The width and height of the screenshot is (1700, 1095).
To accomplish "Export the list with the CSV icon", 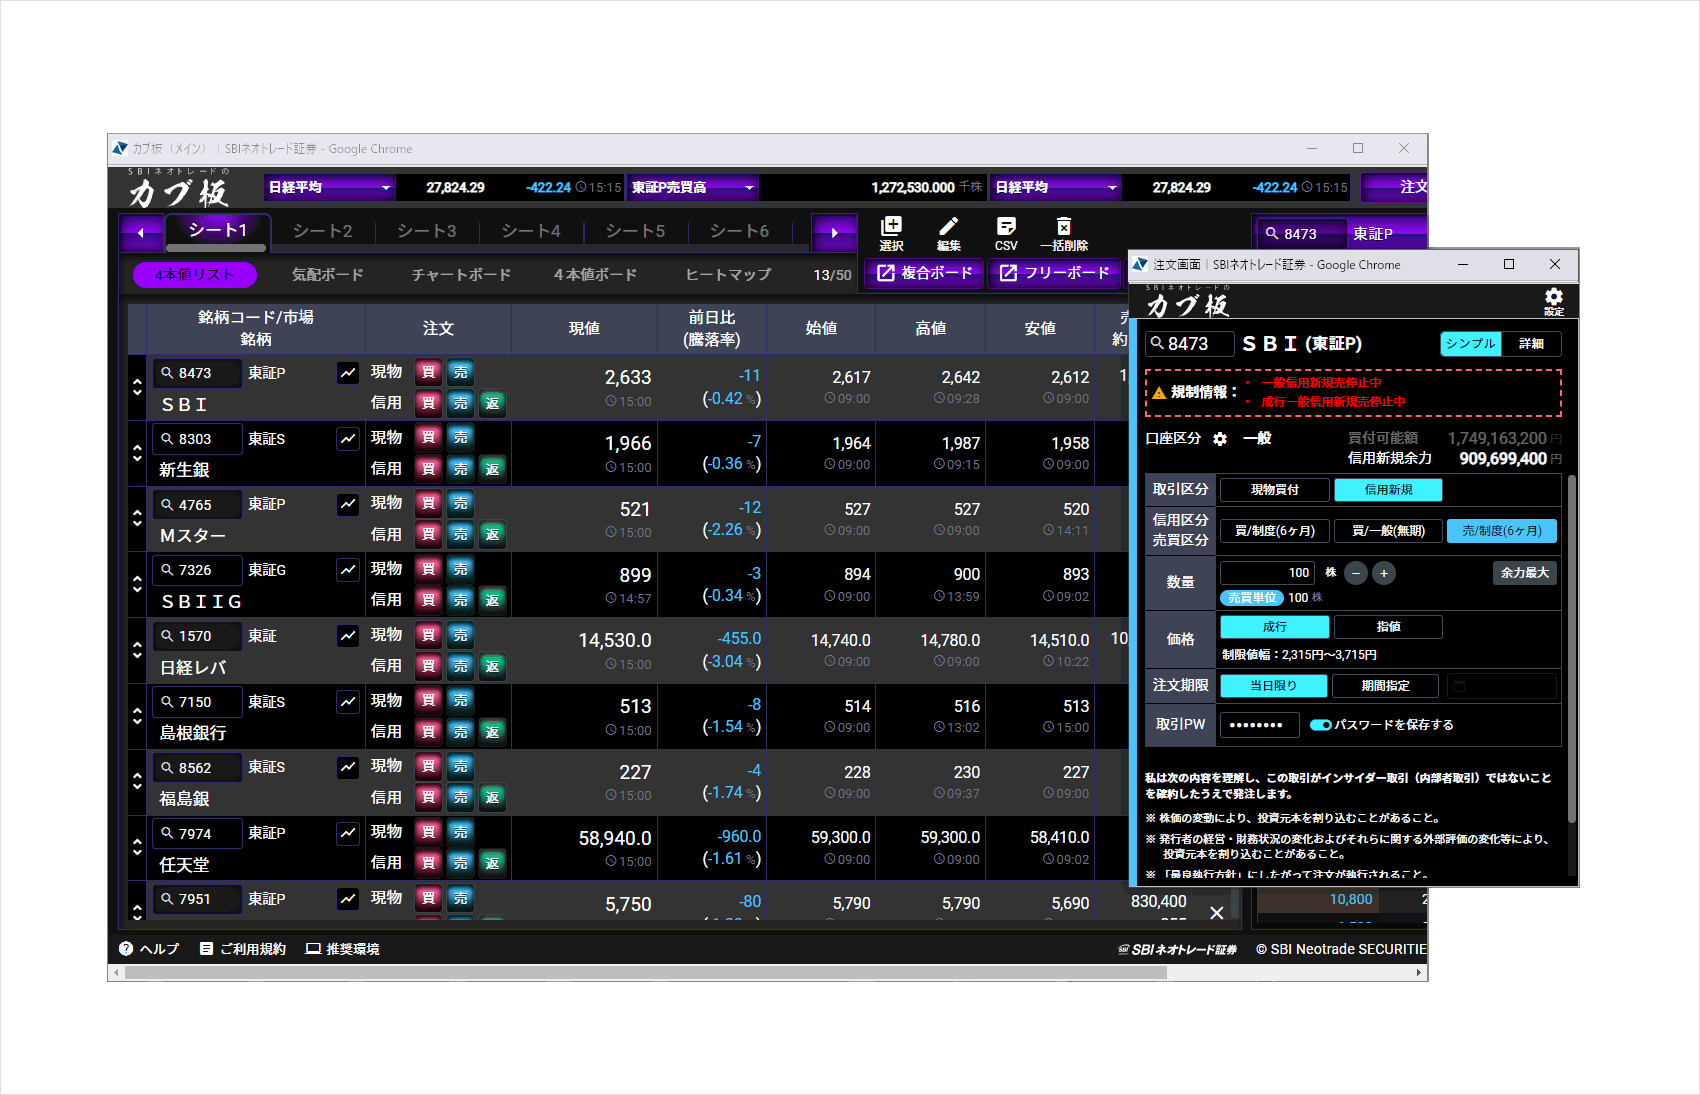I will coord(1006,234).
